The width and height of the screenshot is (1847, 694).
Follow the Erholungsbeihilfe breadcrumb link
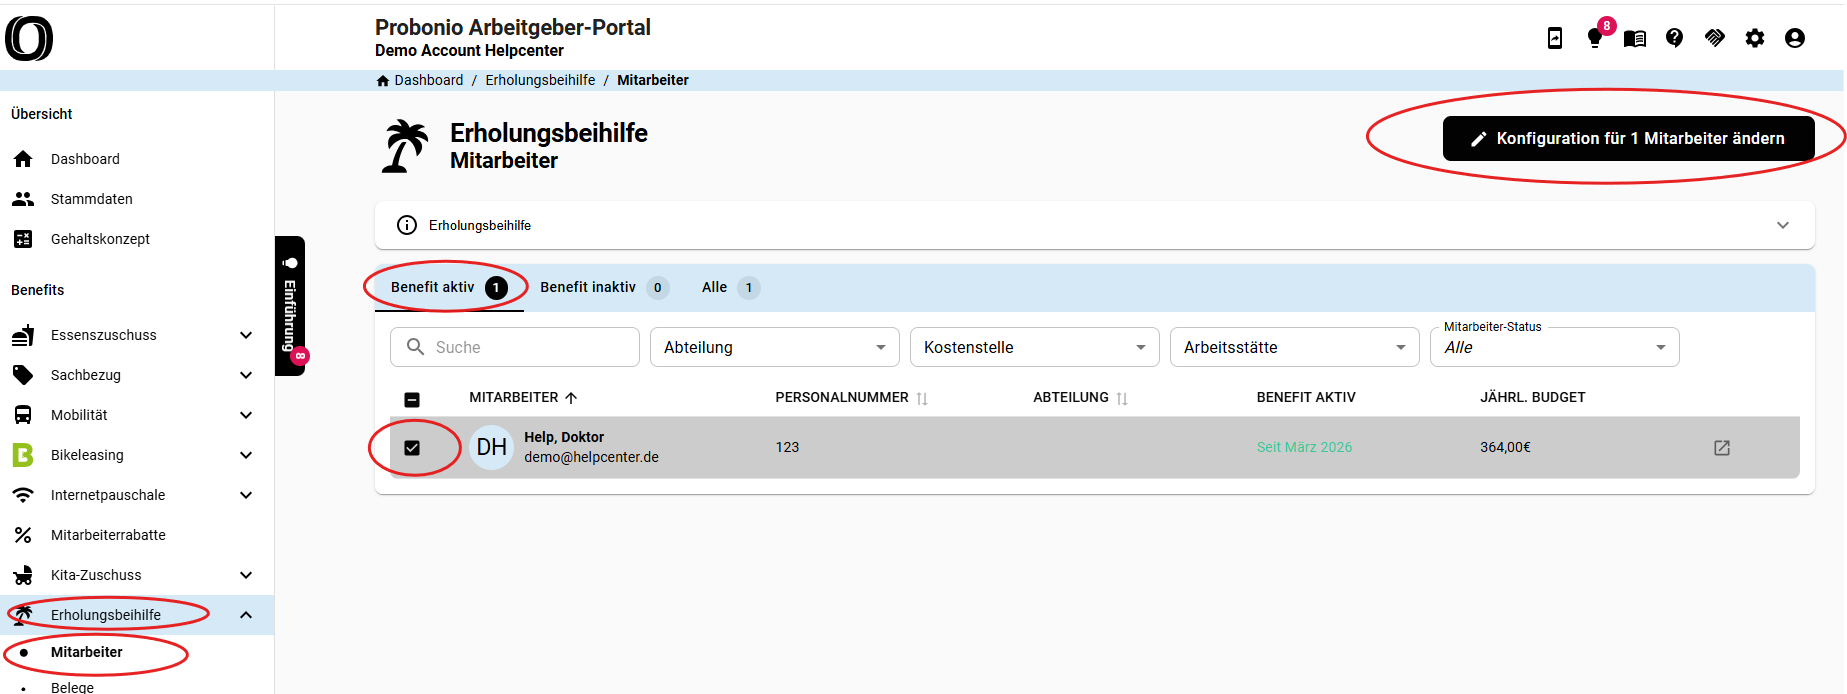(x=540, y=80)
